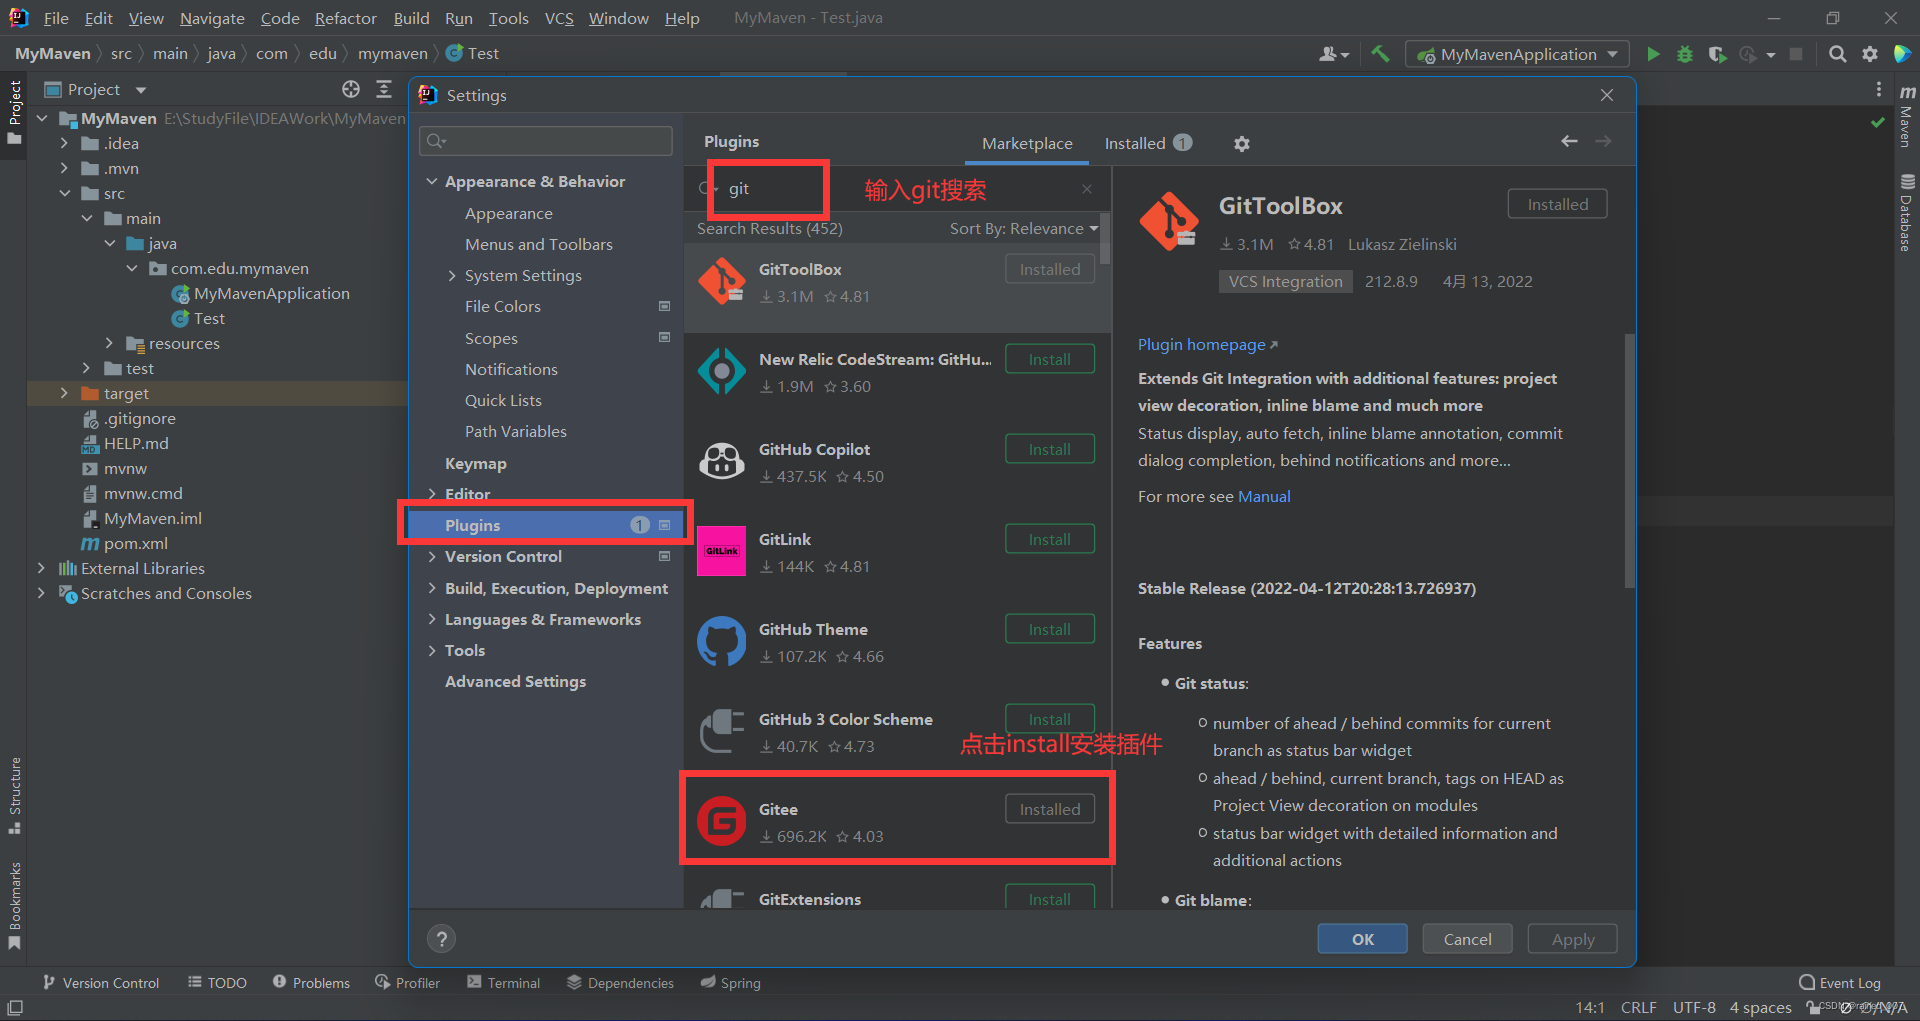Select the GitHub Theme octocat icon
The image size is (1920, 1021).
tap(721, 641)
